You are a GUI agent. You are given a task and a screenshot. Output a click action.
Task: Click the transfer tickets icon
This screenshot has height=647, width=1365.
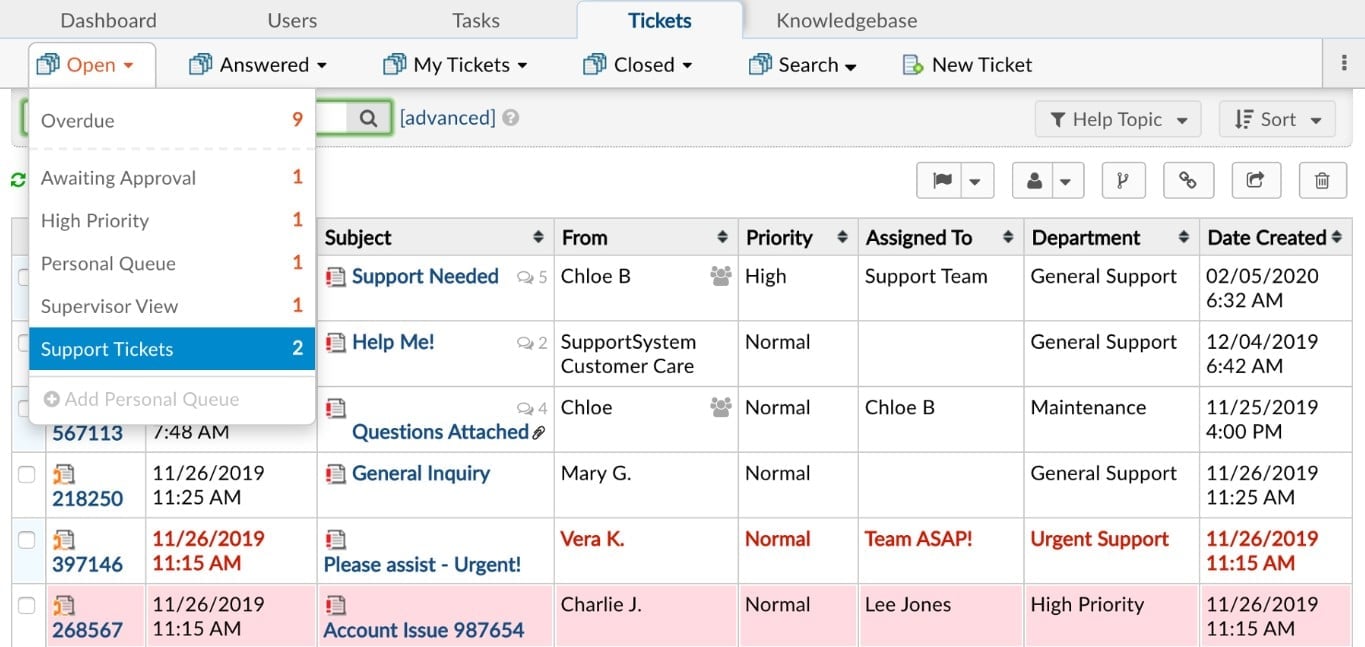point(1255,180)
